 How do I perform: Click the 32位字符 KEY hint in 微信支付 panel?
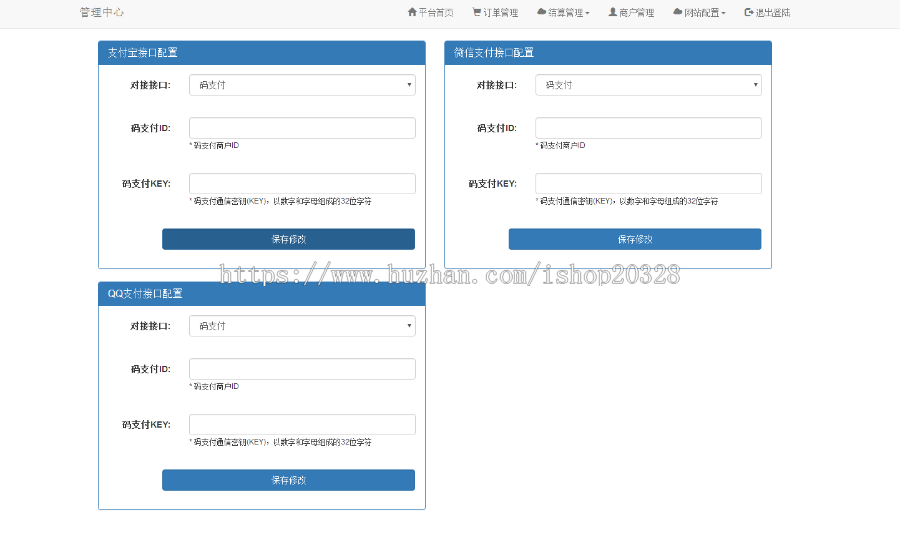tap(627, 201)
